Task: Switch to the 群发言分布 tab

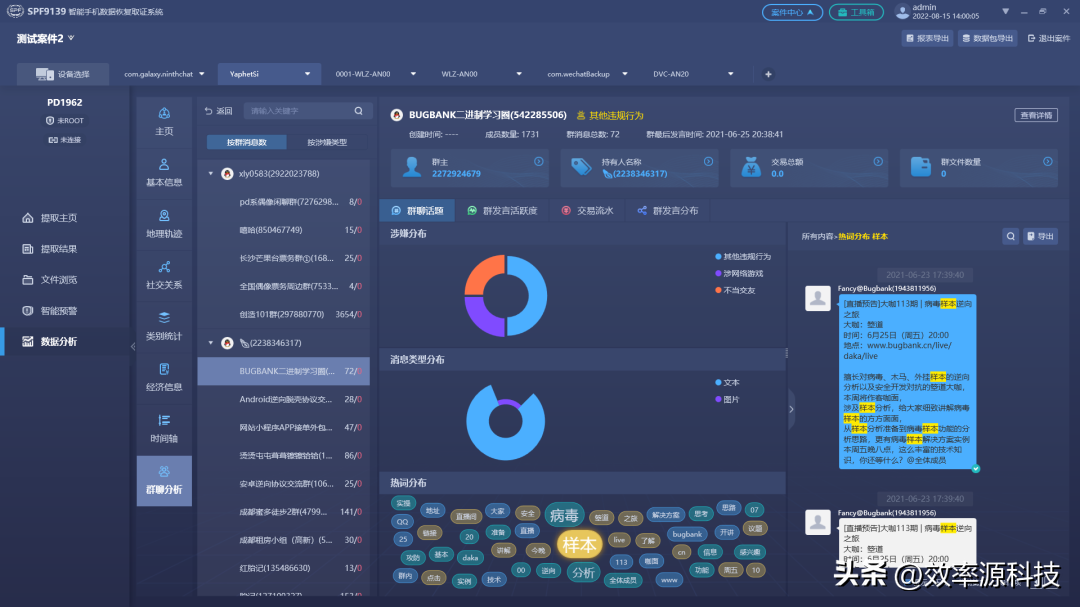Action: pyautogui.click(x=667, y=210)
